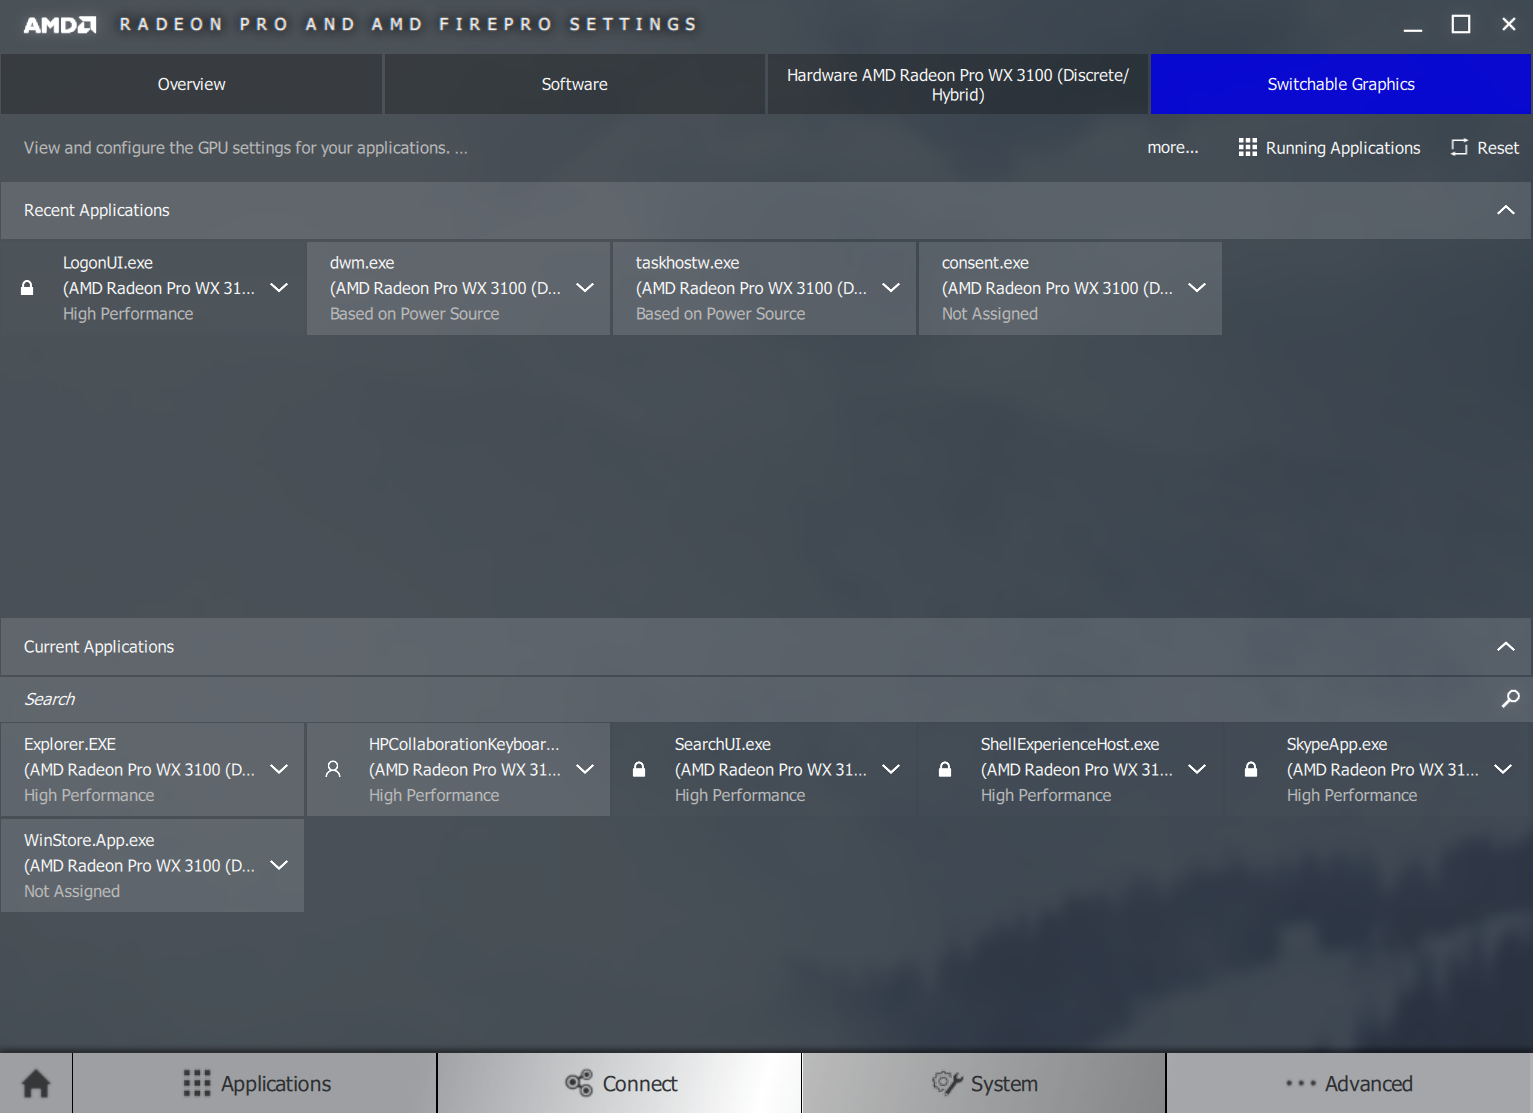Click the user profile icon beside HPCollaborationKeyboard

click(333, 770)
